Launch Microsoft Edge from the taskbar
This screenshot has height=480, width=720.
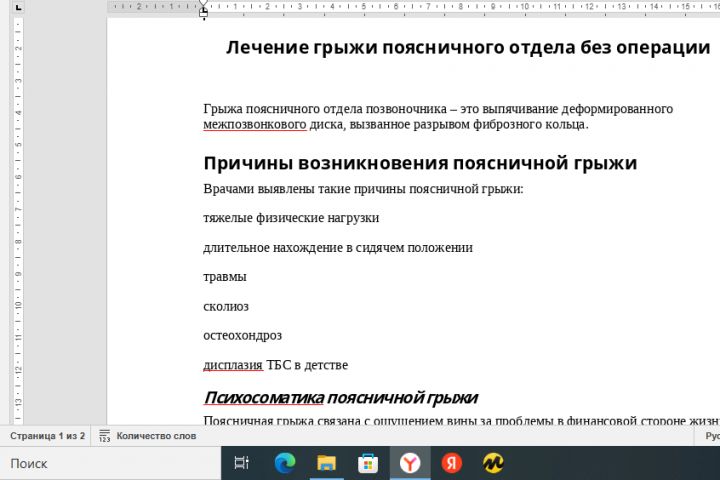click(x=285, y=463)
